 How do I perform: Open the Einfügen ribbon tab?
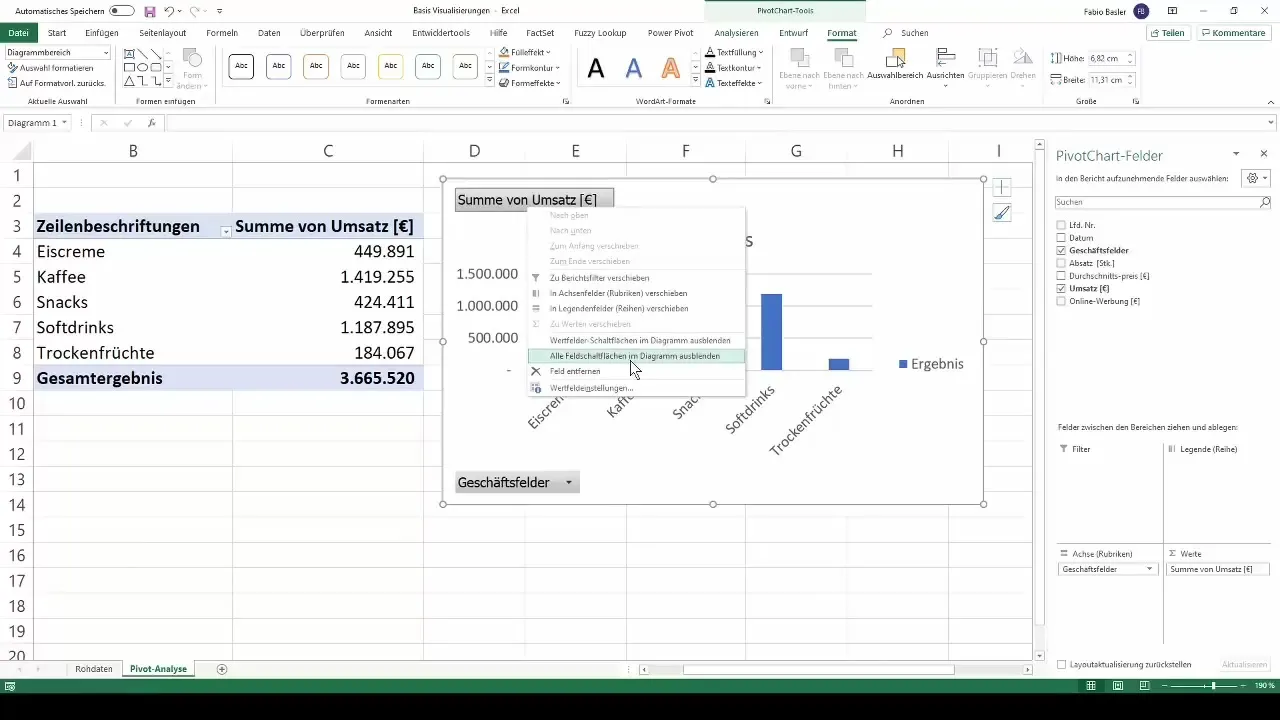point(102,33)
